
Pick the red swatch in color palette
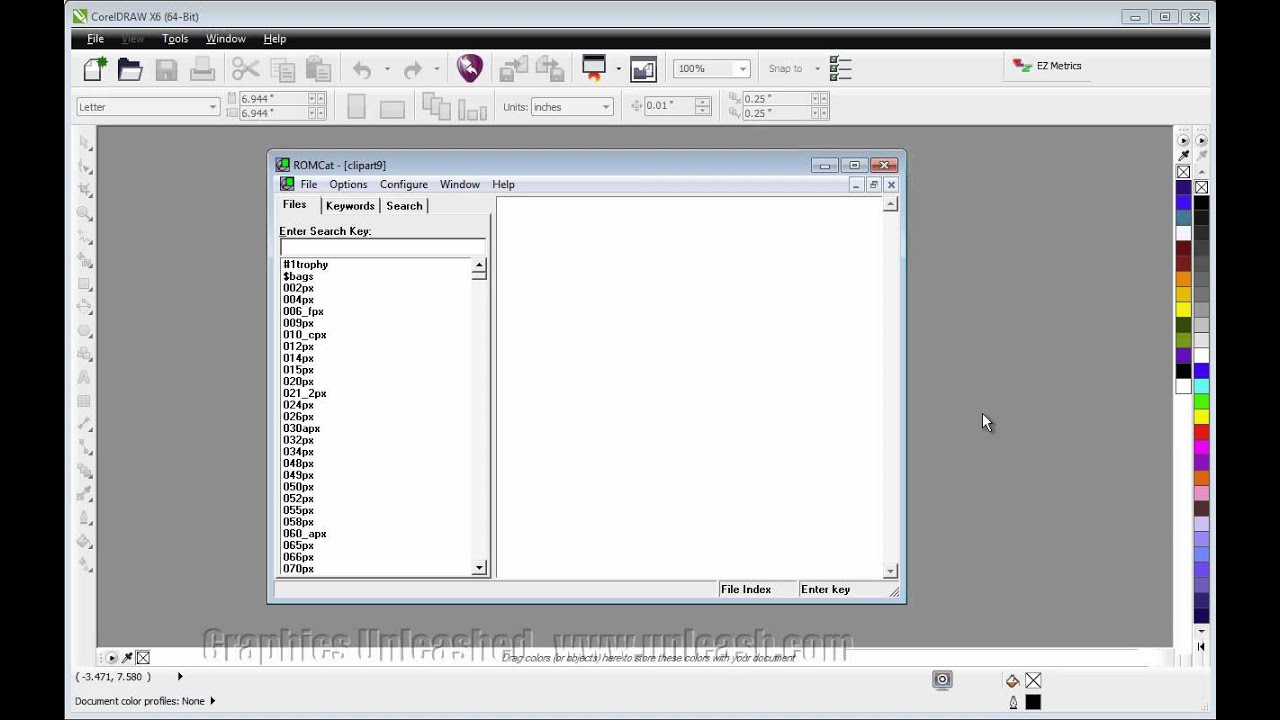point(1201,431)
